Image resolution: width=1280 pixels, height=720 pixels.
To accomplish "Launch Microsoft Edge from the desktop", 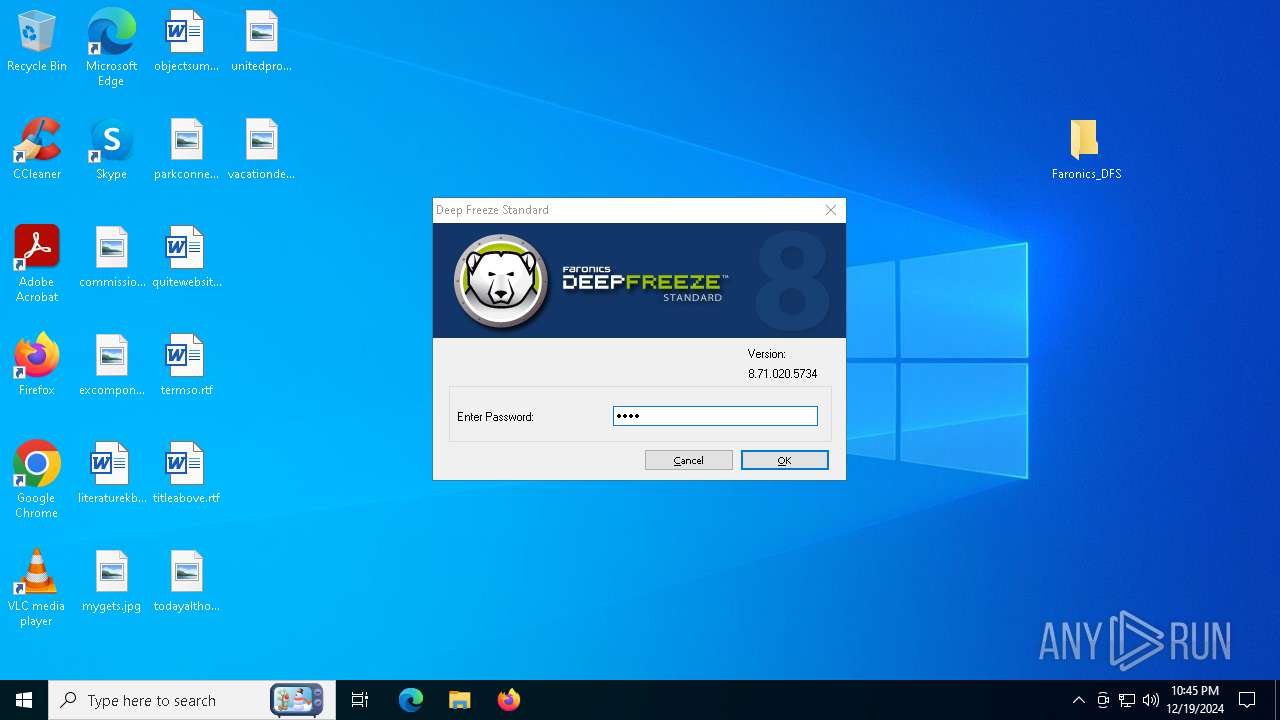I will click(x=111, y=48).
